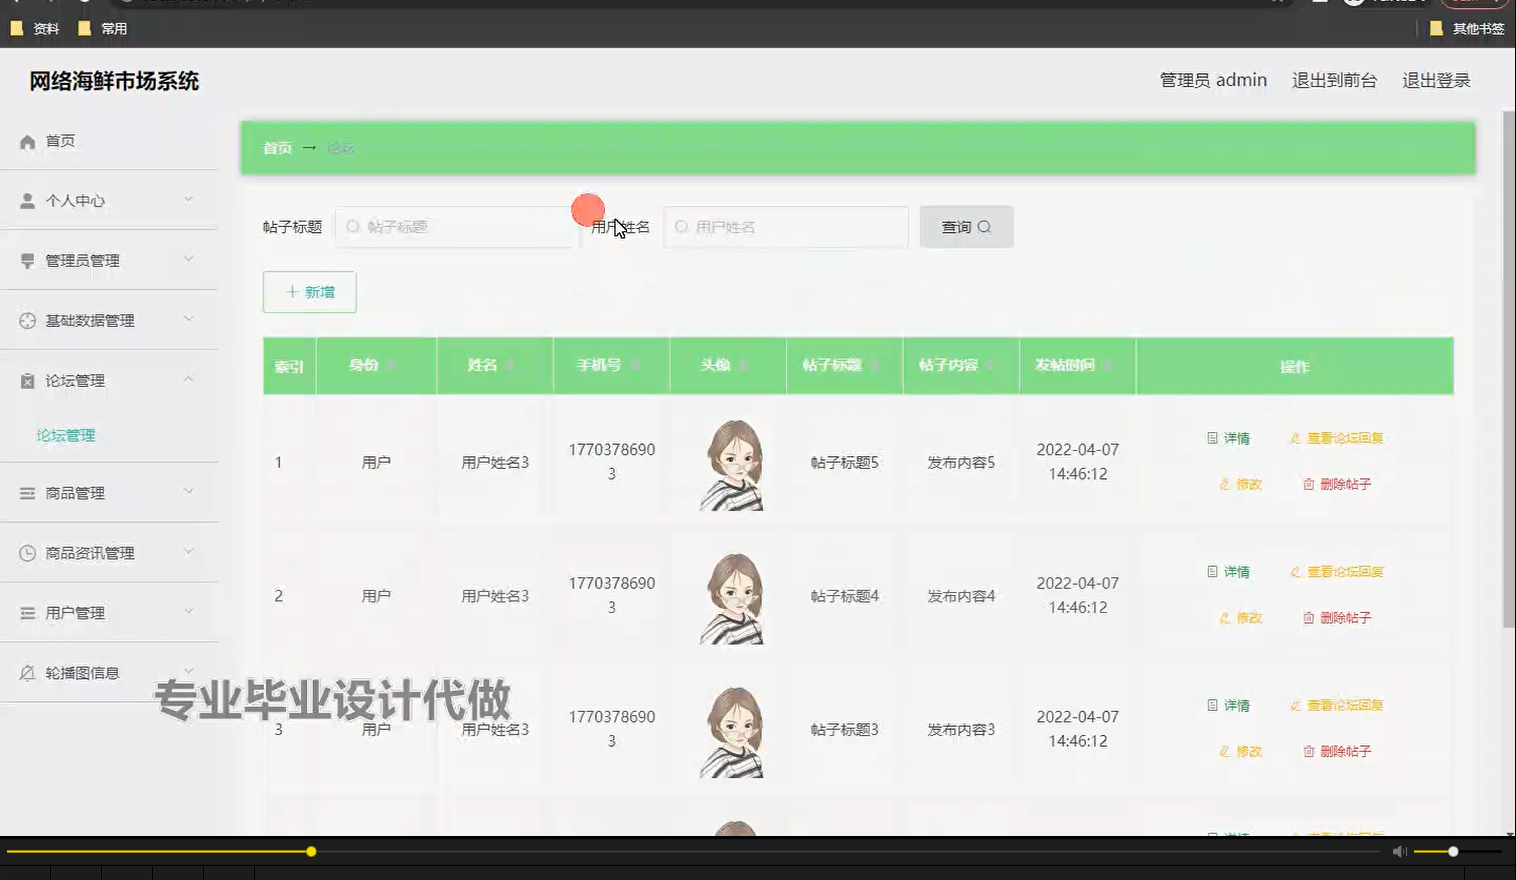This screenshot has width=1516, height=880.
Task: Expand the 商品管理 dropdown
Action: pyautogui.click(x=189, y=490)
